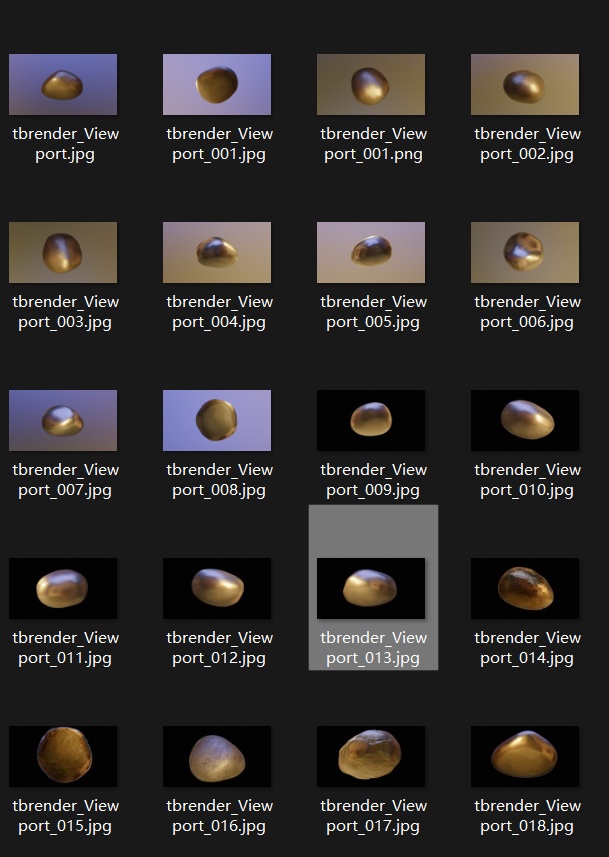Screen dimensions: 609x857
Task: Click the file name tbrender_Viewport_004.jpg
Action: pos(219,312)
